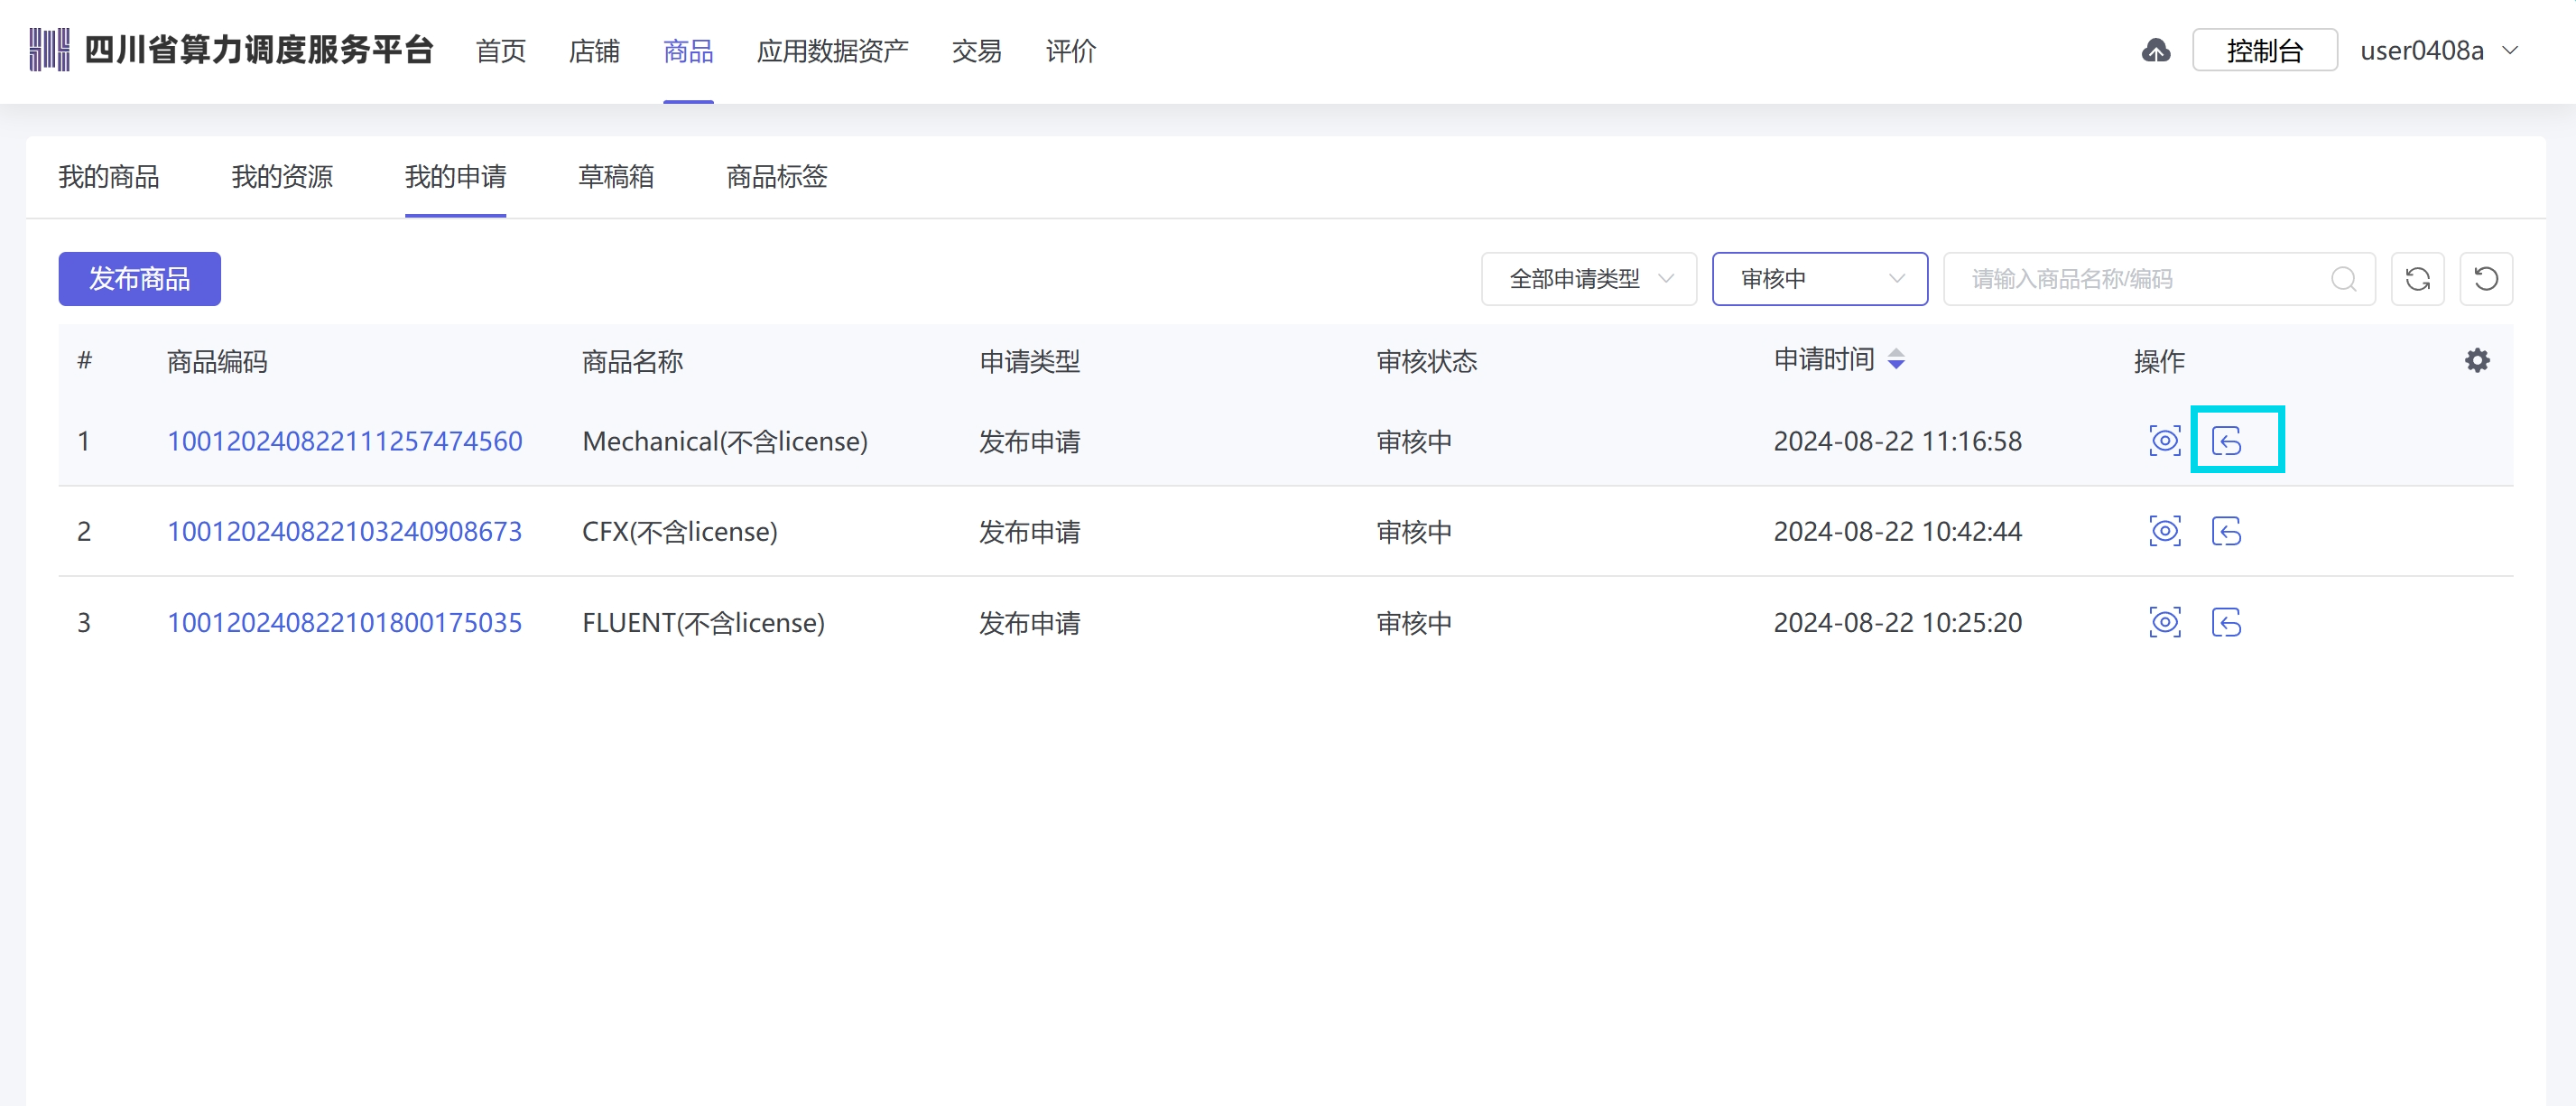Open product code 100120240822103240908673
Image resolution: width=2576 pixels, height=1106 pixels.
click(x=344, y=531)
